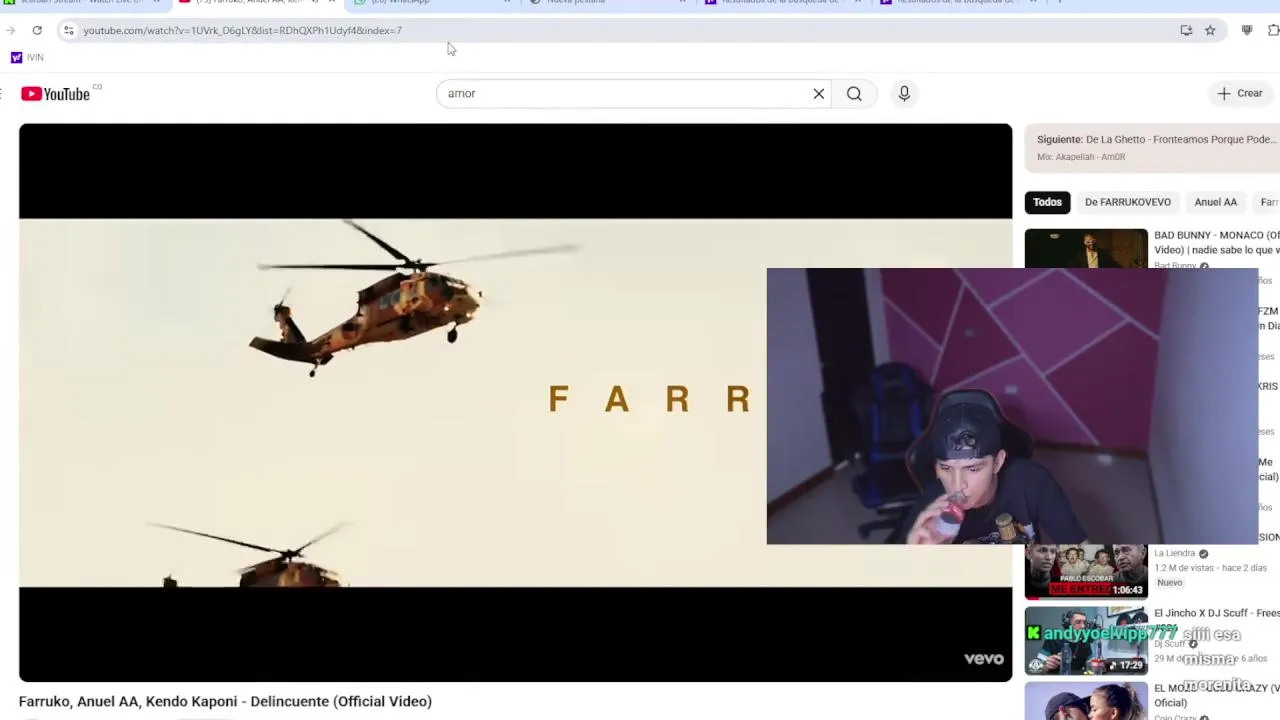
Task: Visit La Liendra channel name
Action: 1174,553
